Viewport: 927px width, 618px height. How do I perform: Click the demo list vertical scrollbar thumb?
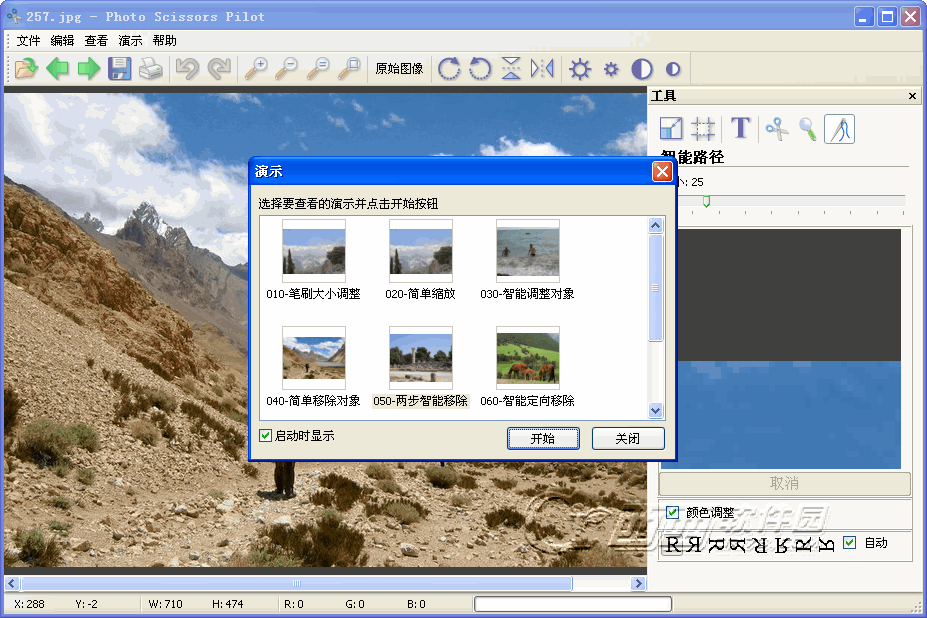click(655, 288)
